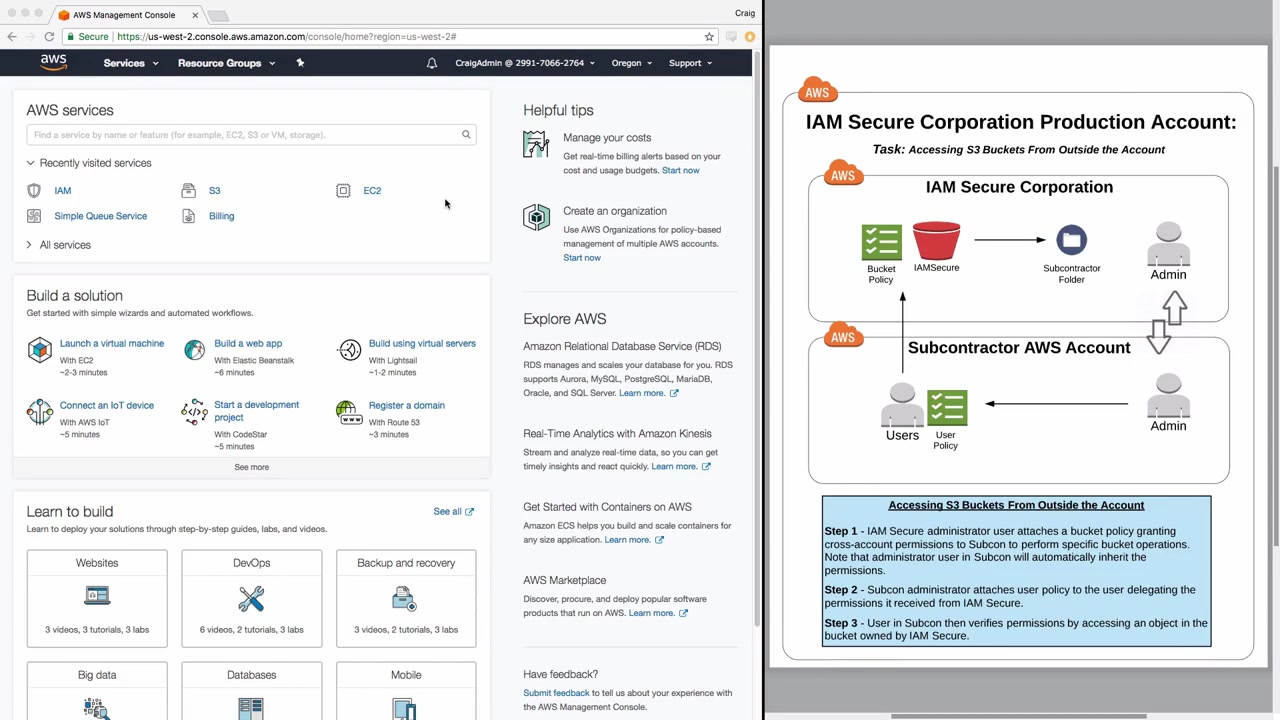Viewport: 1280px width, 720px height.
Task: Bookmark the page with the star icon
Action: point(709,37)
